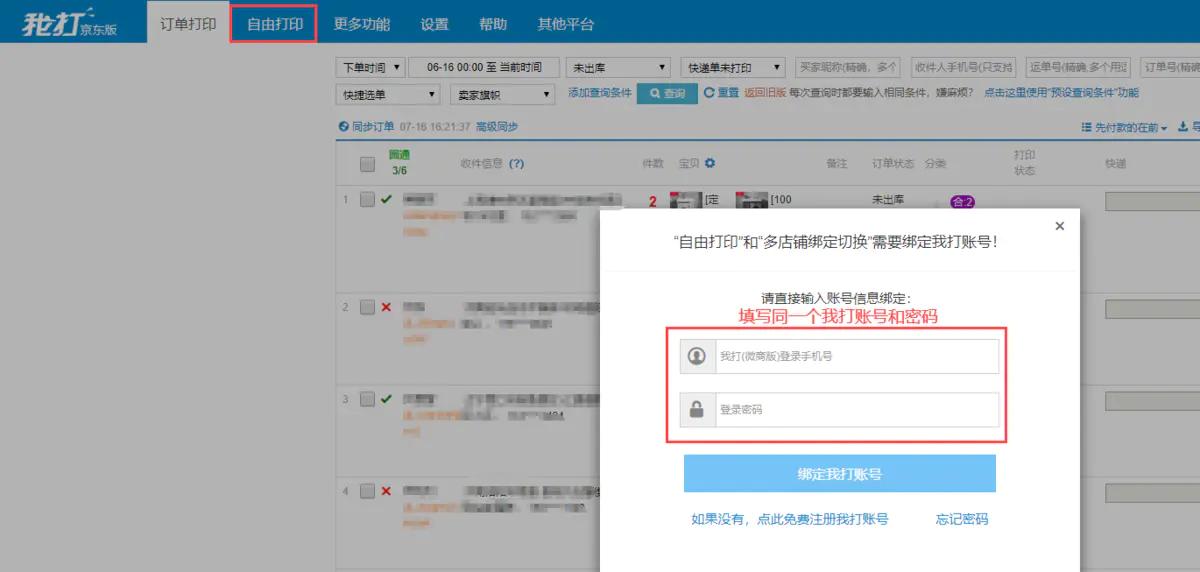Click 添加查询条件 link
The image size is (1200, 572).
[599, 93]
